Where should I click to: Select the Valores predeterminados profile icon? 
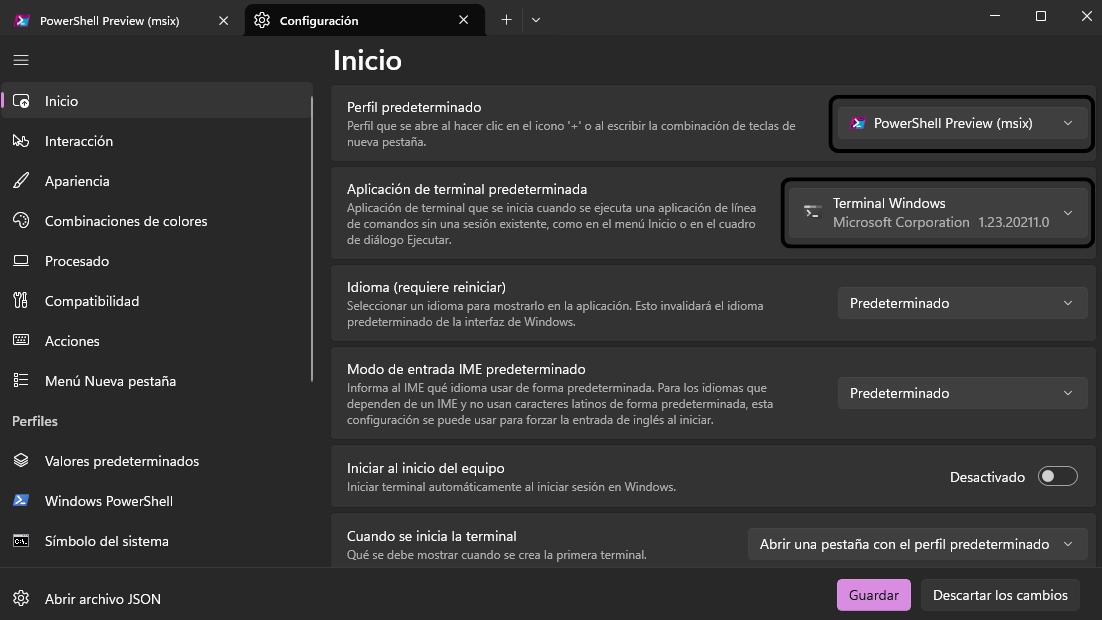point(21,460)
